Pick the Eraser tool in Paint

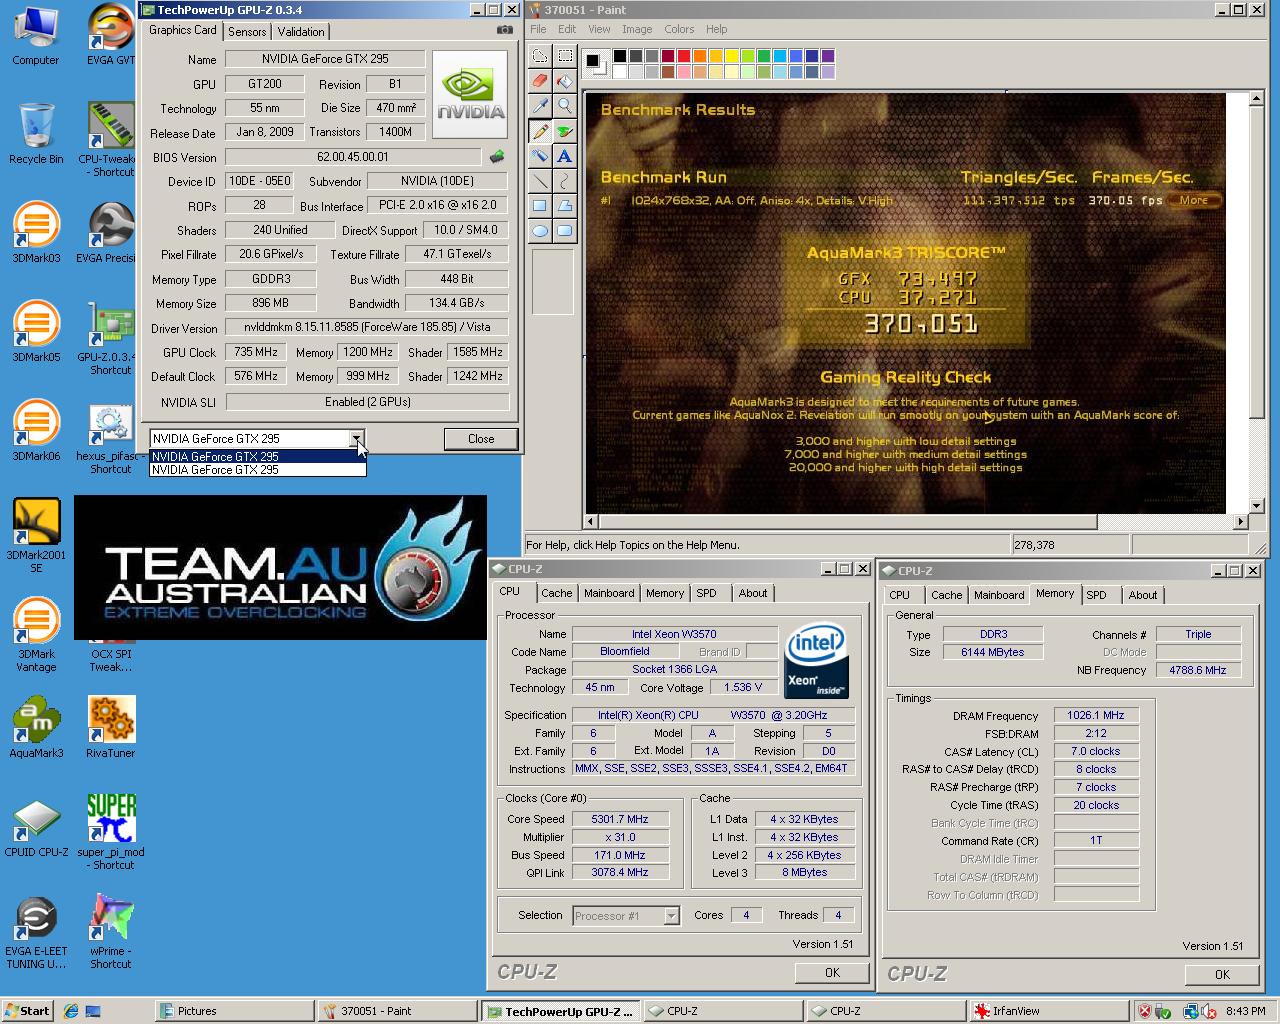540,81
